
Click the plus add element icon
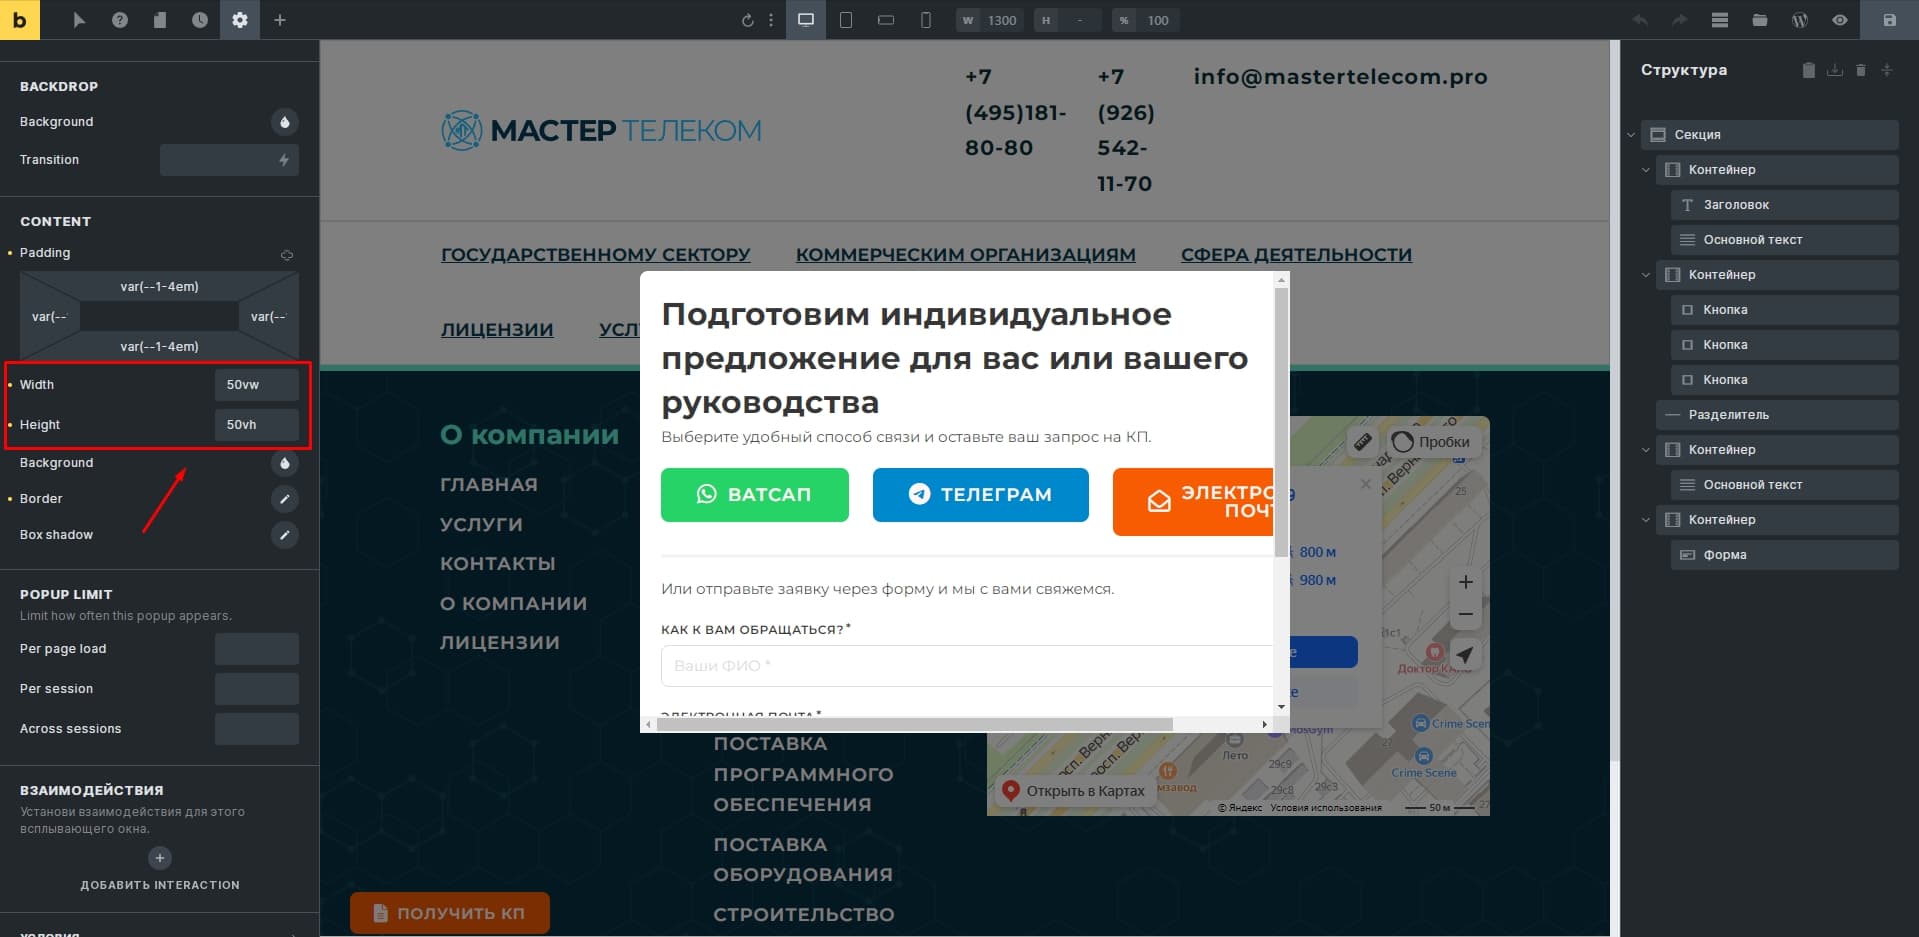tap(280, 20)
